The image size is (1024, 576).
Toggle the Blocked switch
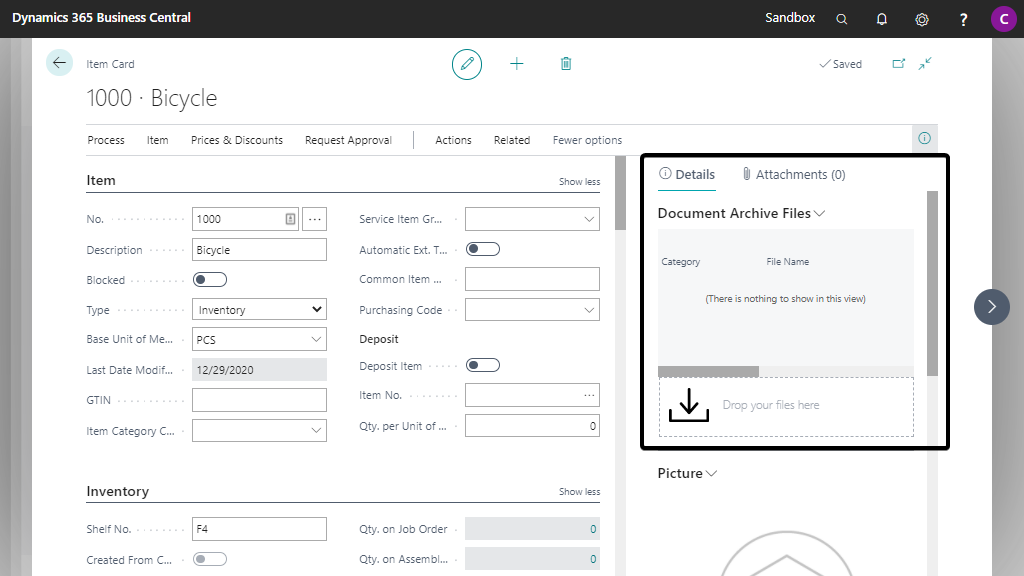210,280
